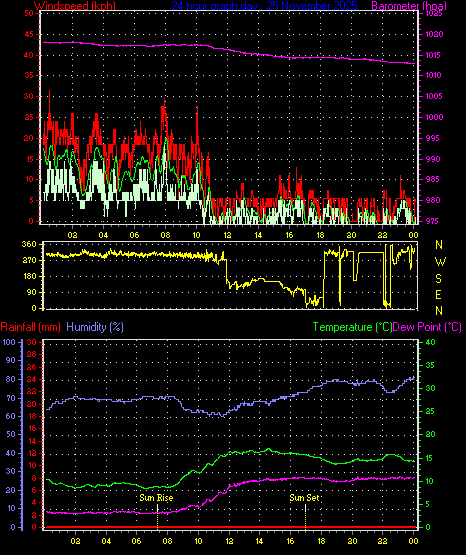
Task: Click the '995' barometer axis value
Action: point(432,138)
